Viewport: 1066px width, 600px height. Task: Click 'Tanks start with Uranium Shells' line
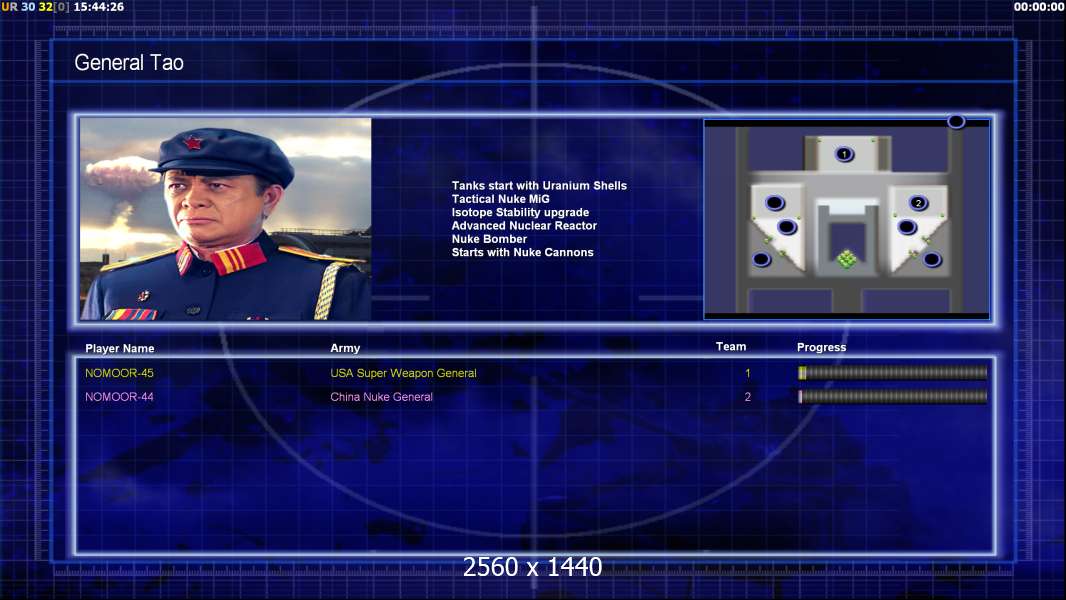coord(539,186)
